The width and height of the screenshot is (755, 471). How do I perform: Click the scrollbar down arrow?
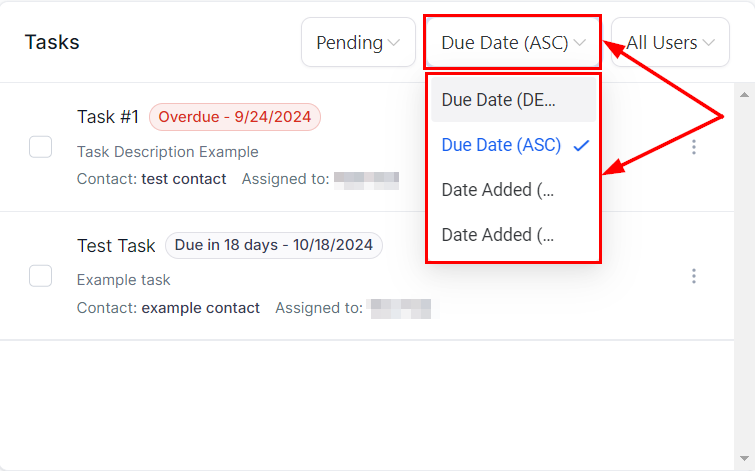743,458
